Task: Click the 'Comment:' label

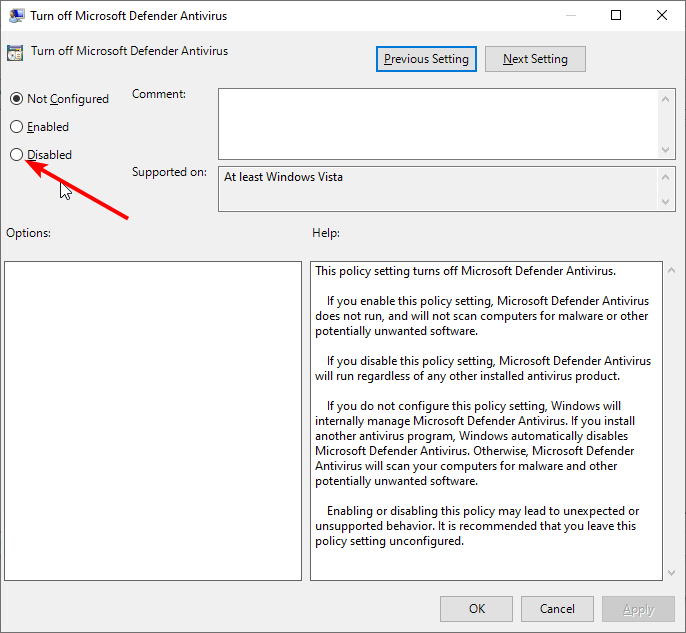Action: (159, 94)
